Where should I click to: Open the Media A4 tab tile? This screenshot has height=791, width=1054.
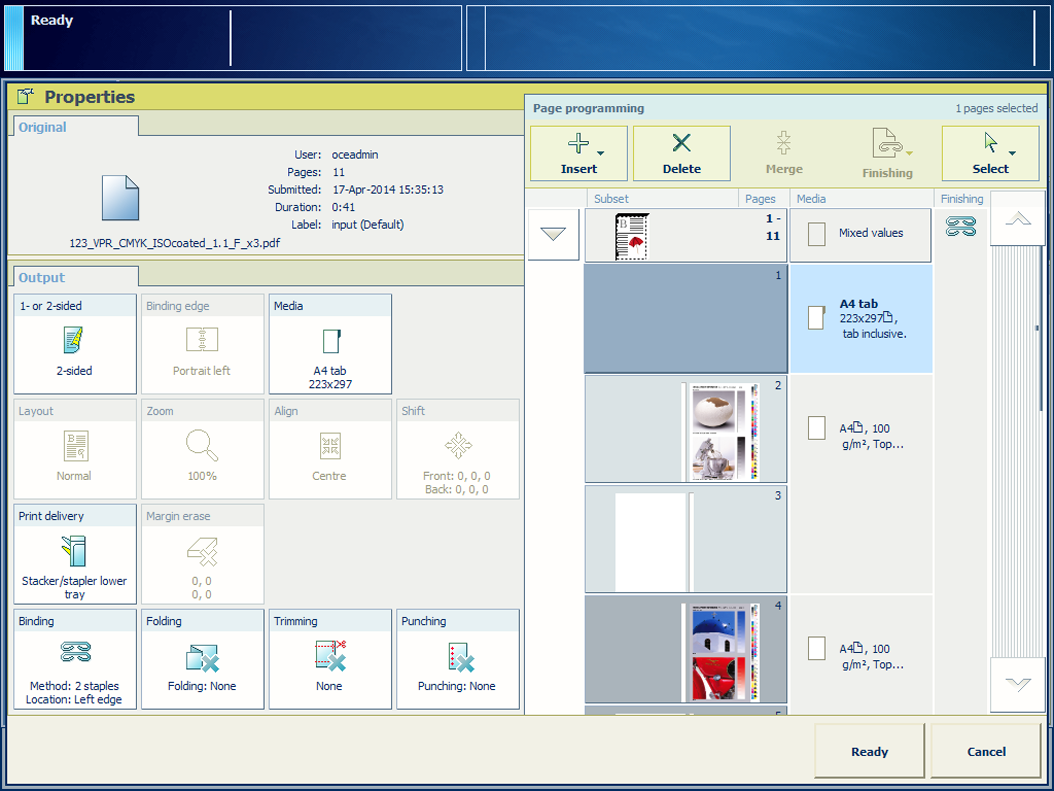[x=330, y=344]
